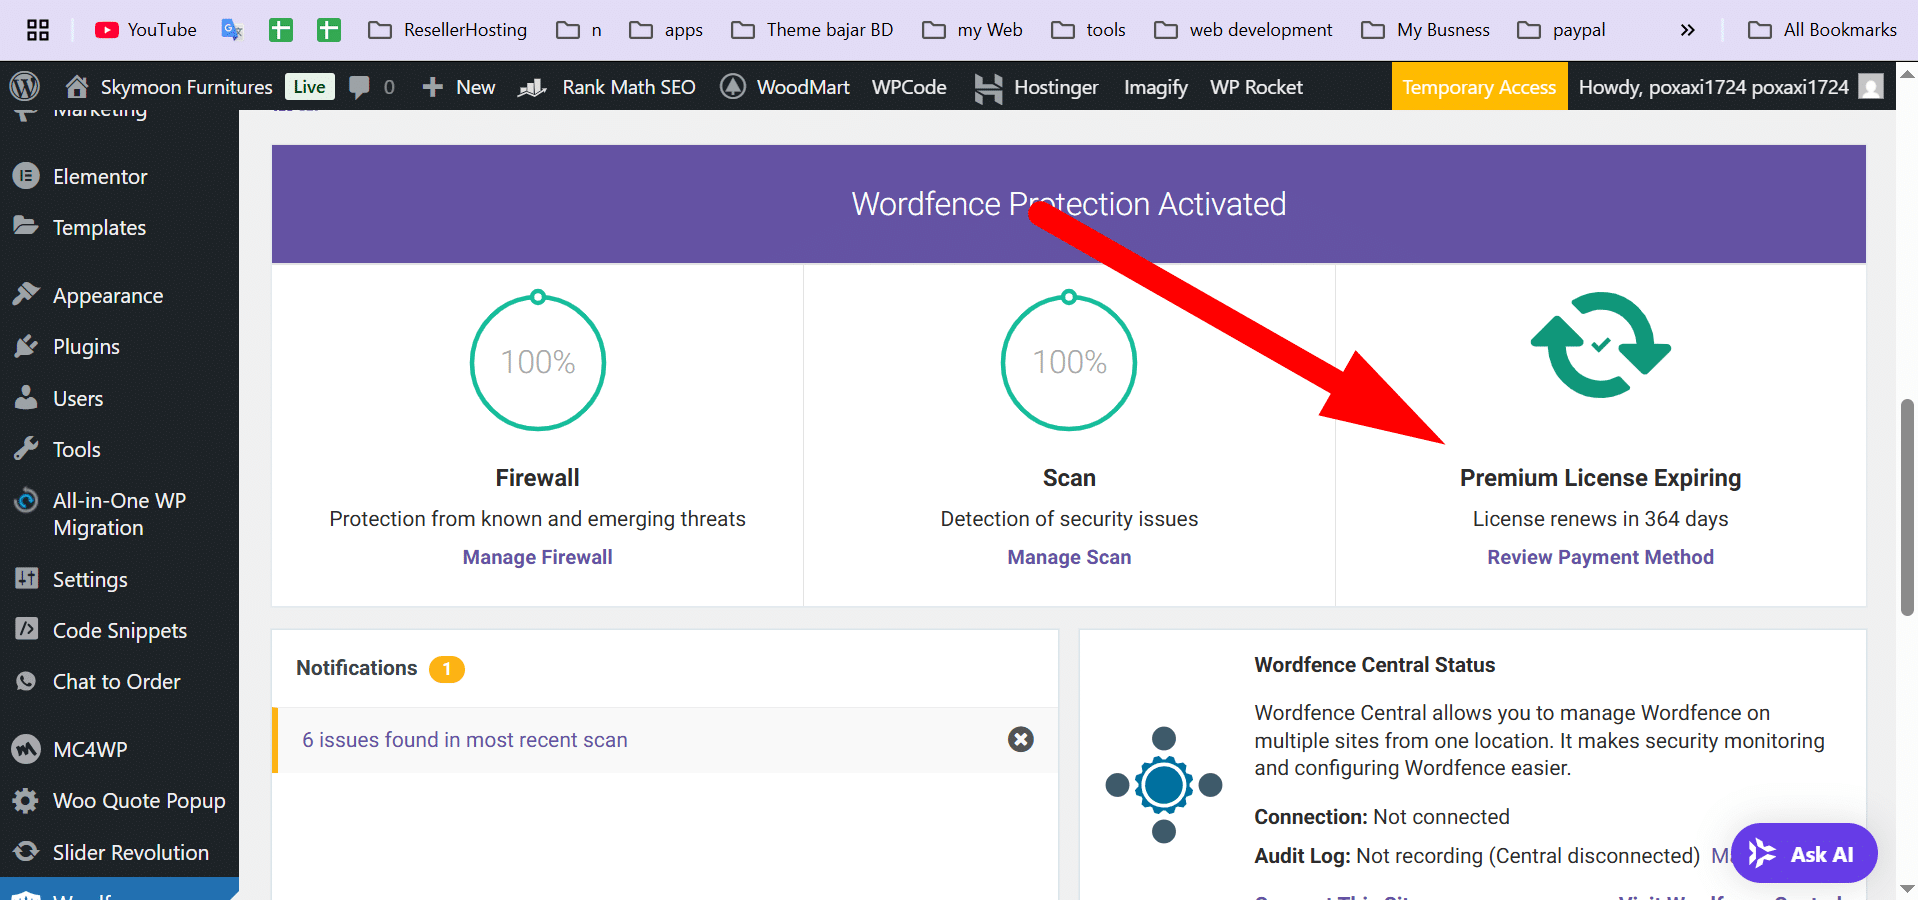Click the scrollbar down arrow

(x=1907, y=888)
